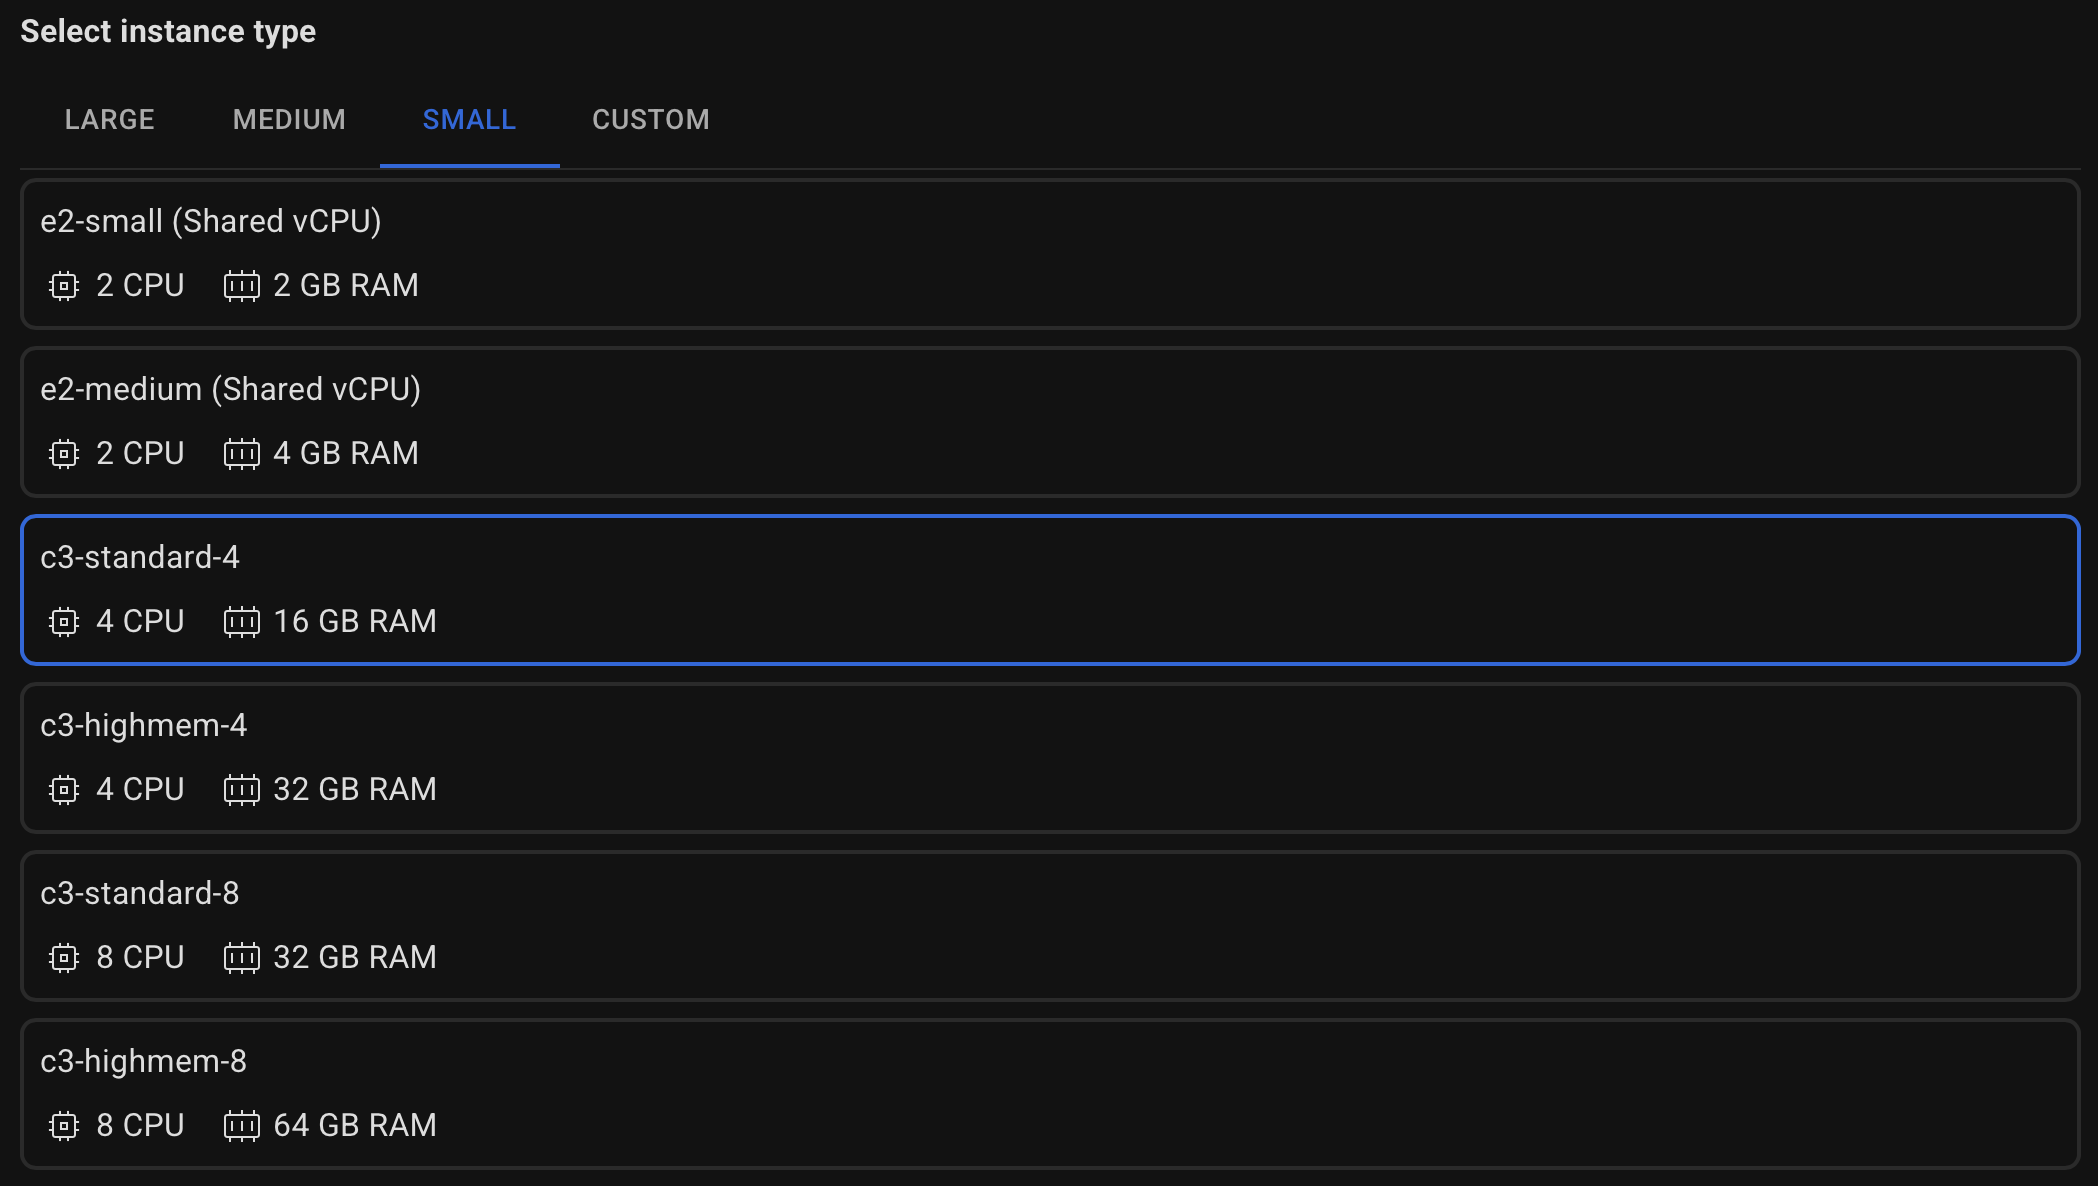Viewport: 2098px width, 1186px height.
Task: Pick the c3-highmem-4 instance type
Action: point(1050,758)
